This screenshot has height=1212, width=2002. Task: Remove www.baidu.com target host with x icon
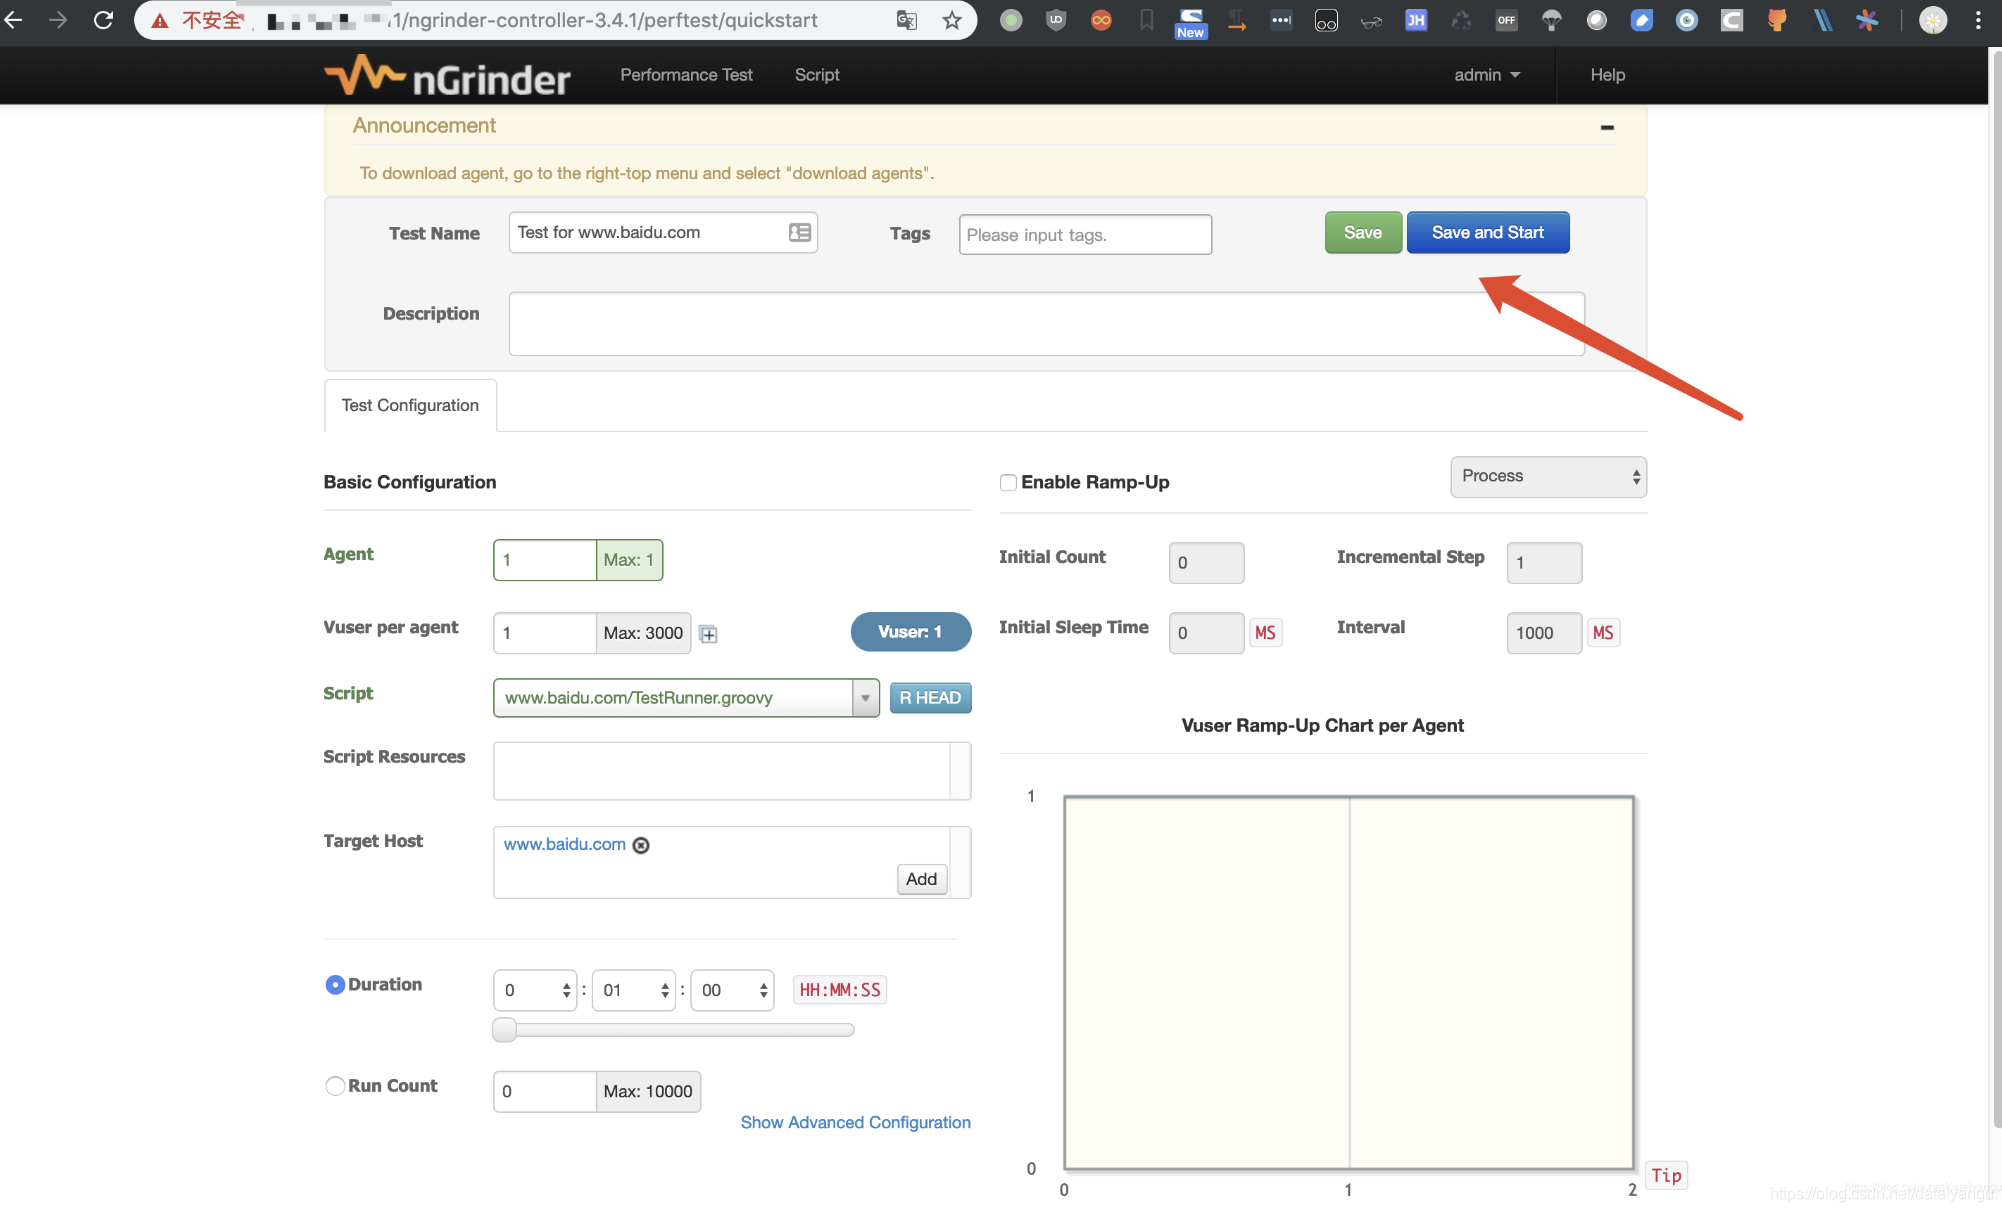641,846
